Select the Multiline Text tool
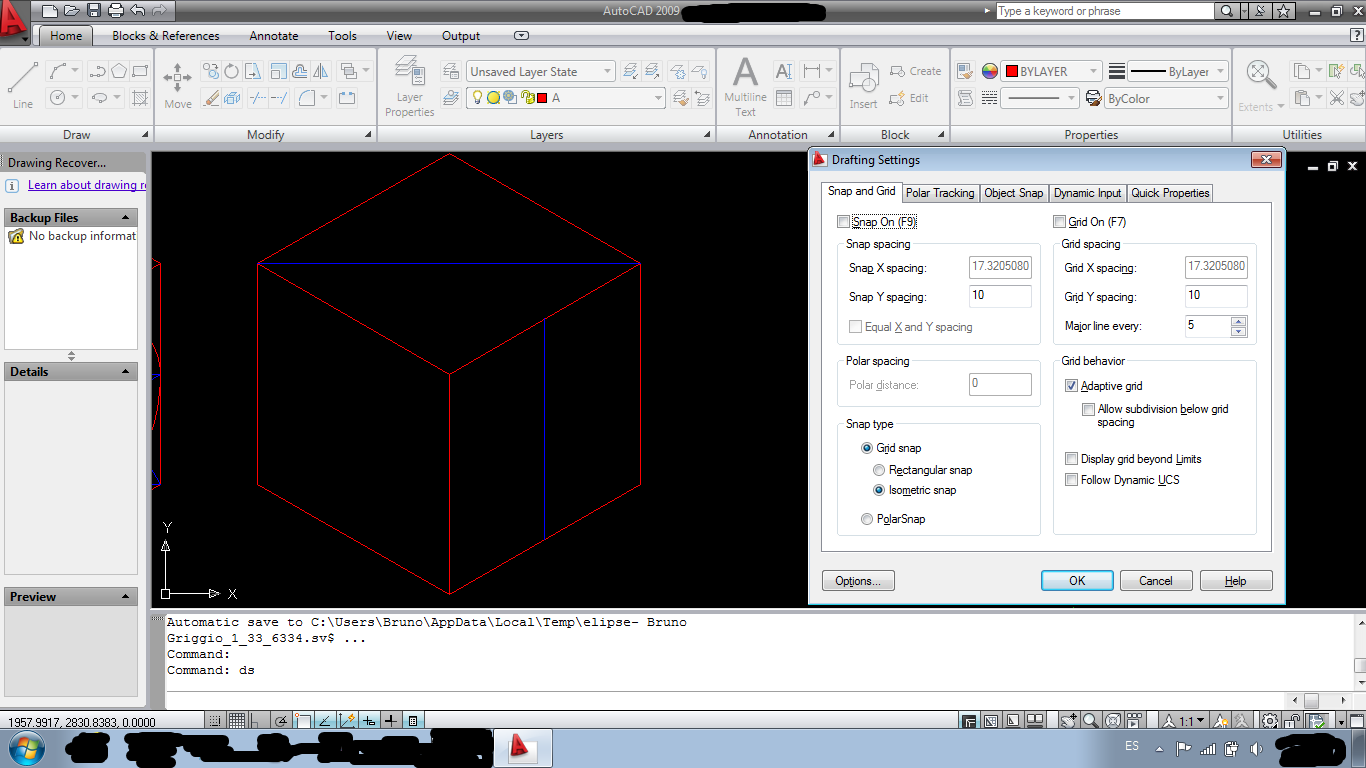 (745, 85)
